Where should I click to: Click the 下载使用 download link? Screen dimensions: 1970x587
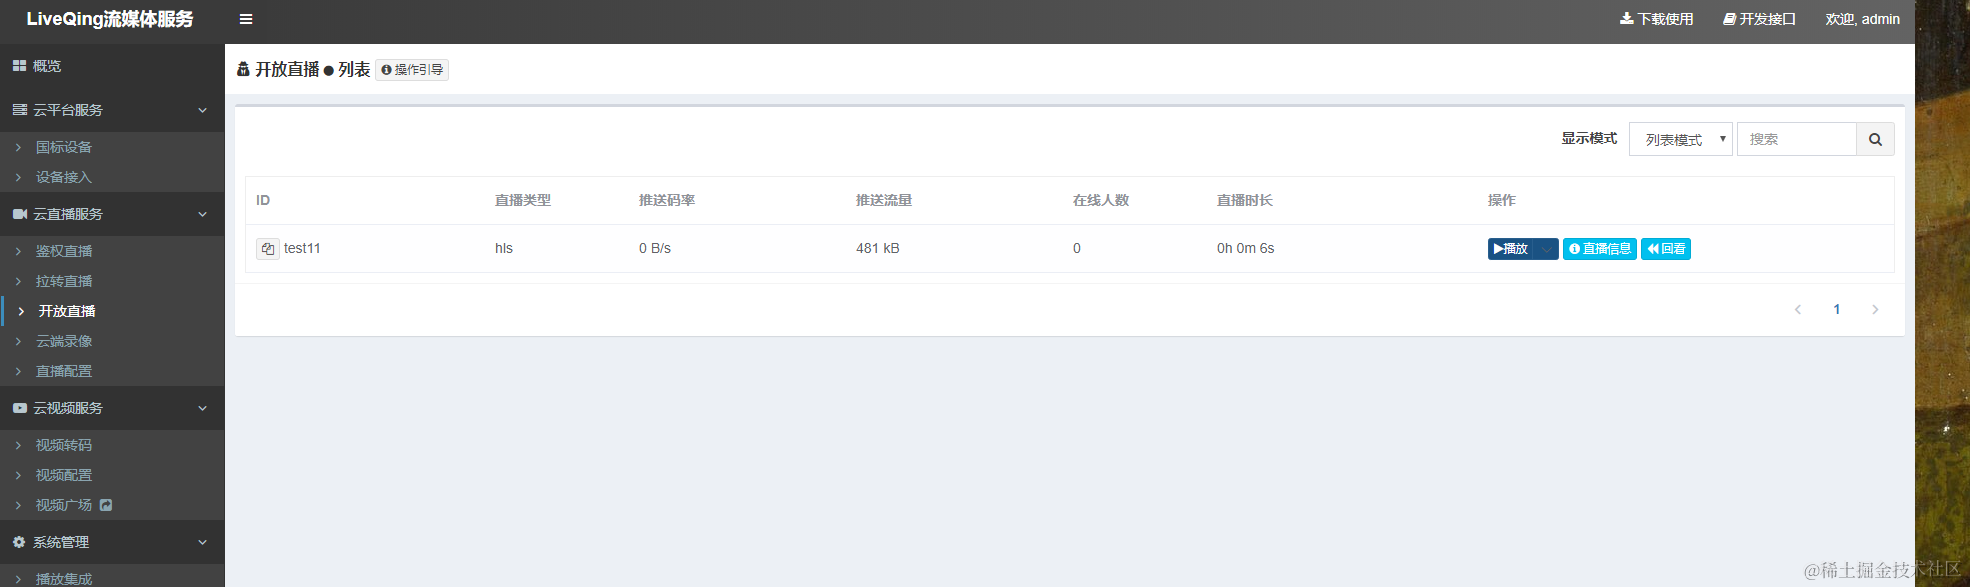(1656, 19)
